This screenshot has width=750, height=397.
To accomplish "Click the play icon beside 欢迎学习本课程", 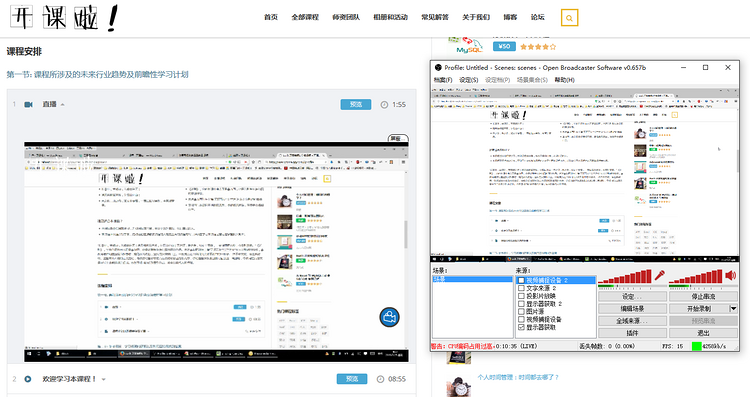I will pos(28,379).
